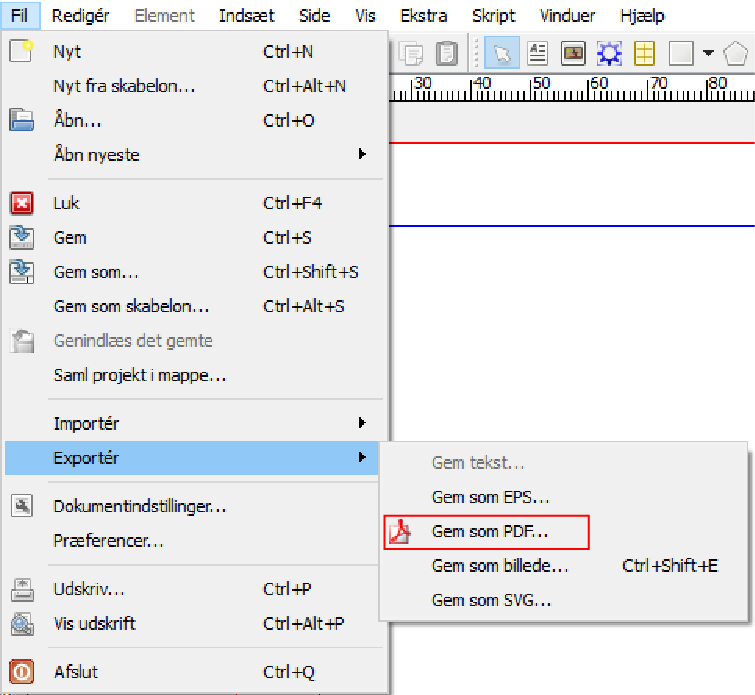Image resolution: width=755 pixels, height=695 pixels.
Task: Open the shape tool dropdown arrow
Action: [x=707, y=53]
